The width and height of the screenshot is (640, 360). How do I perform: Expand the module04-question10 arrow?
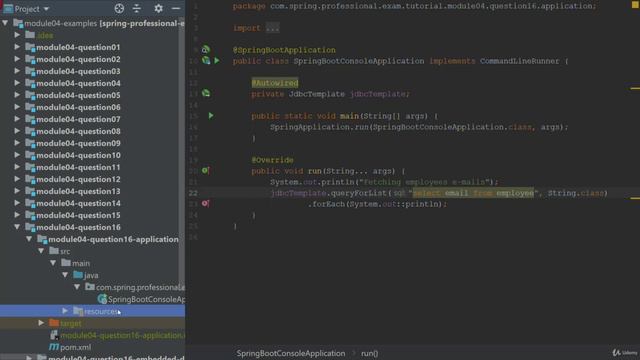tap(17, 155)
